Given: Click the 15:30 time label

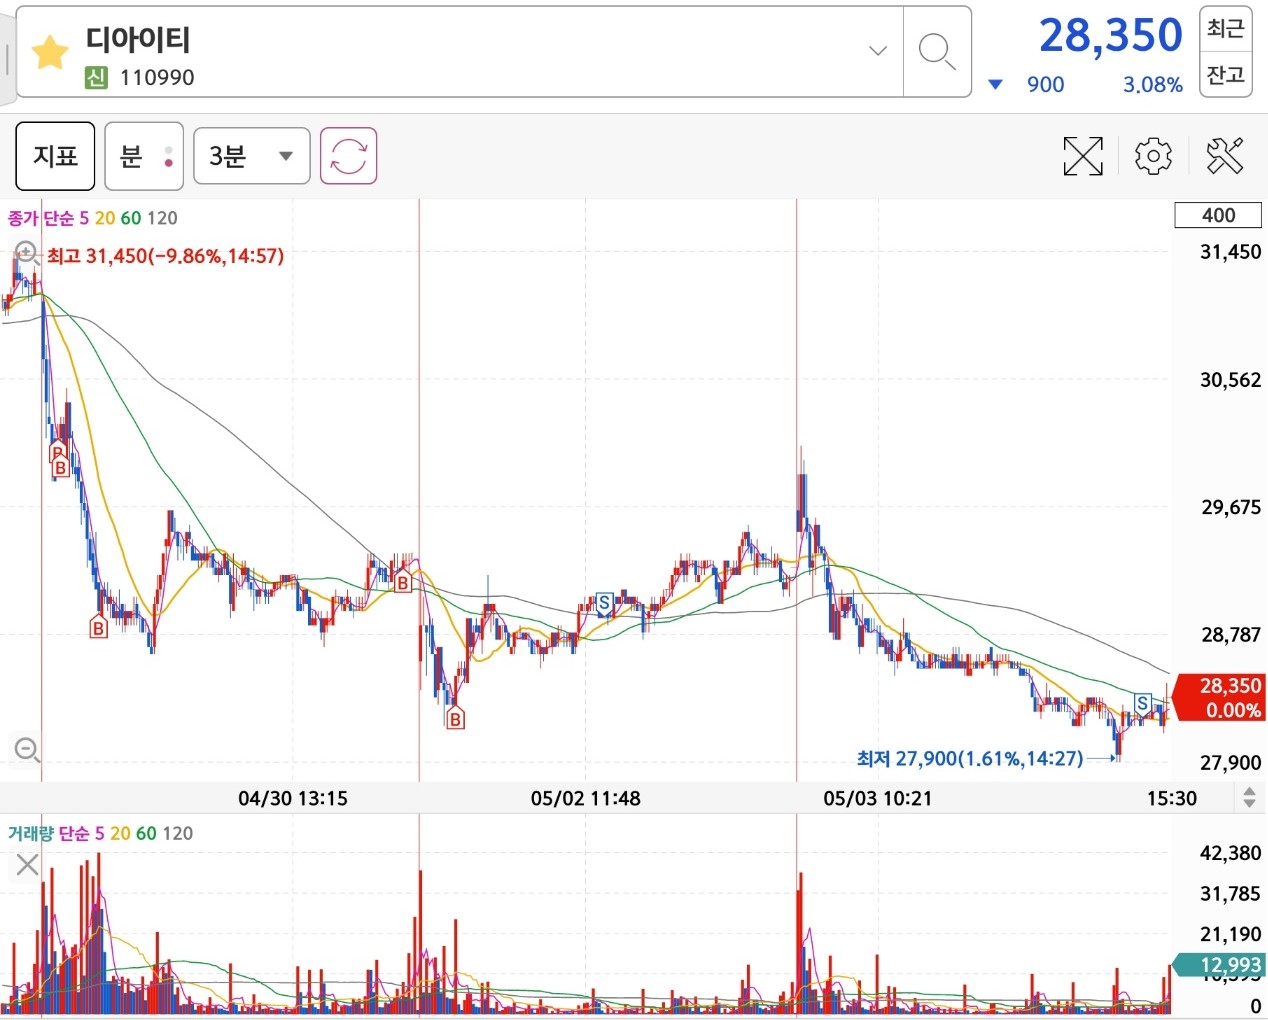Looking at the screenshot, I should pos(1171,798).
